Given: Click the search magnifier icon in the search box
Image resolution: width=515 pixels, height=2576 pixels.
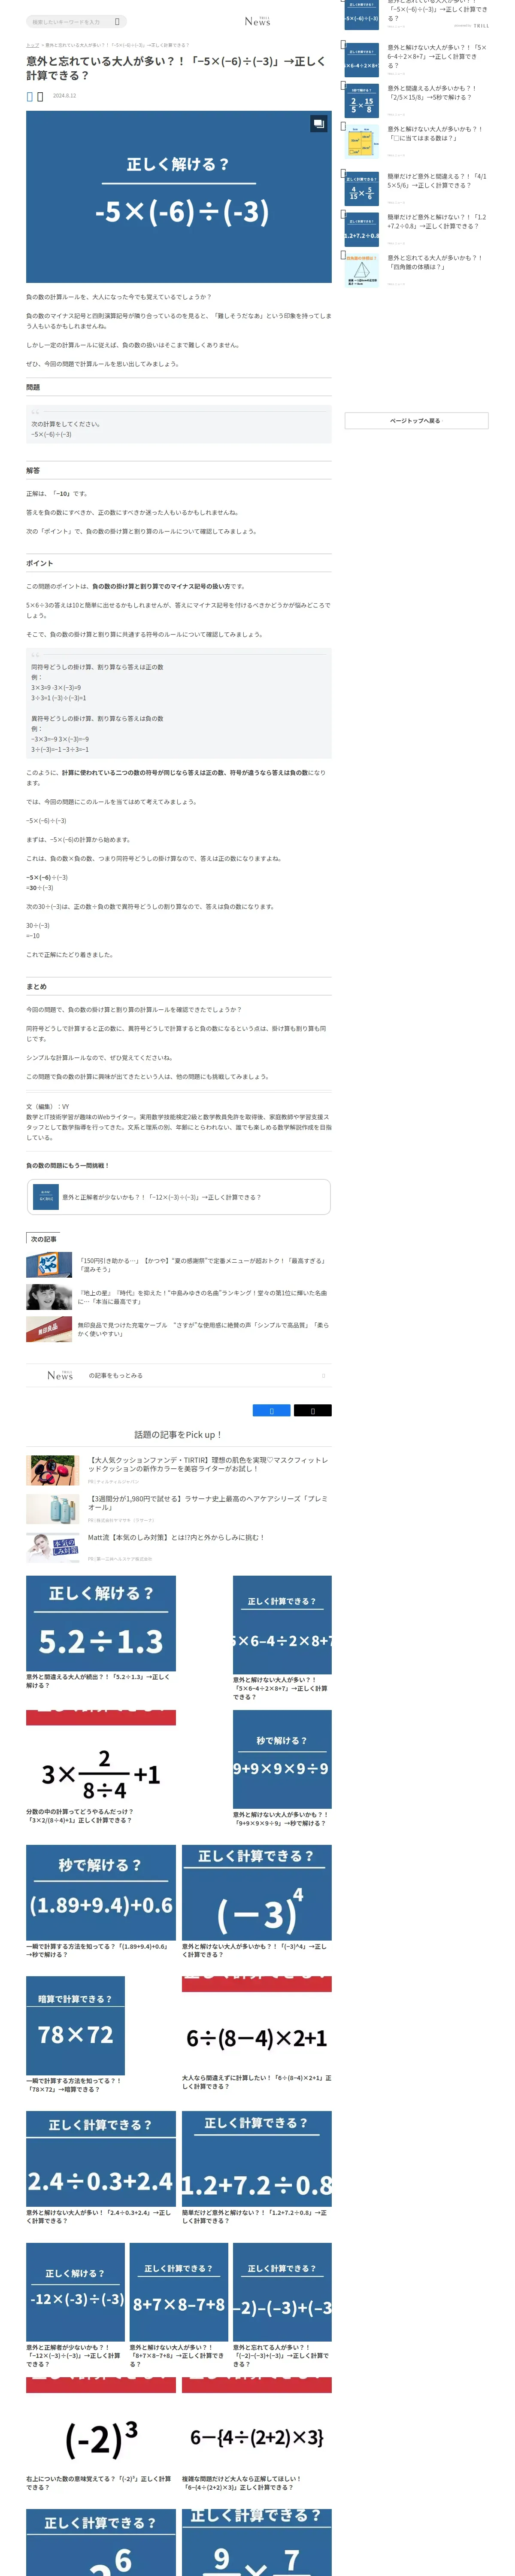Looking at the screenshot, I should tap(117, 21).
